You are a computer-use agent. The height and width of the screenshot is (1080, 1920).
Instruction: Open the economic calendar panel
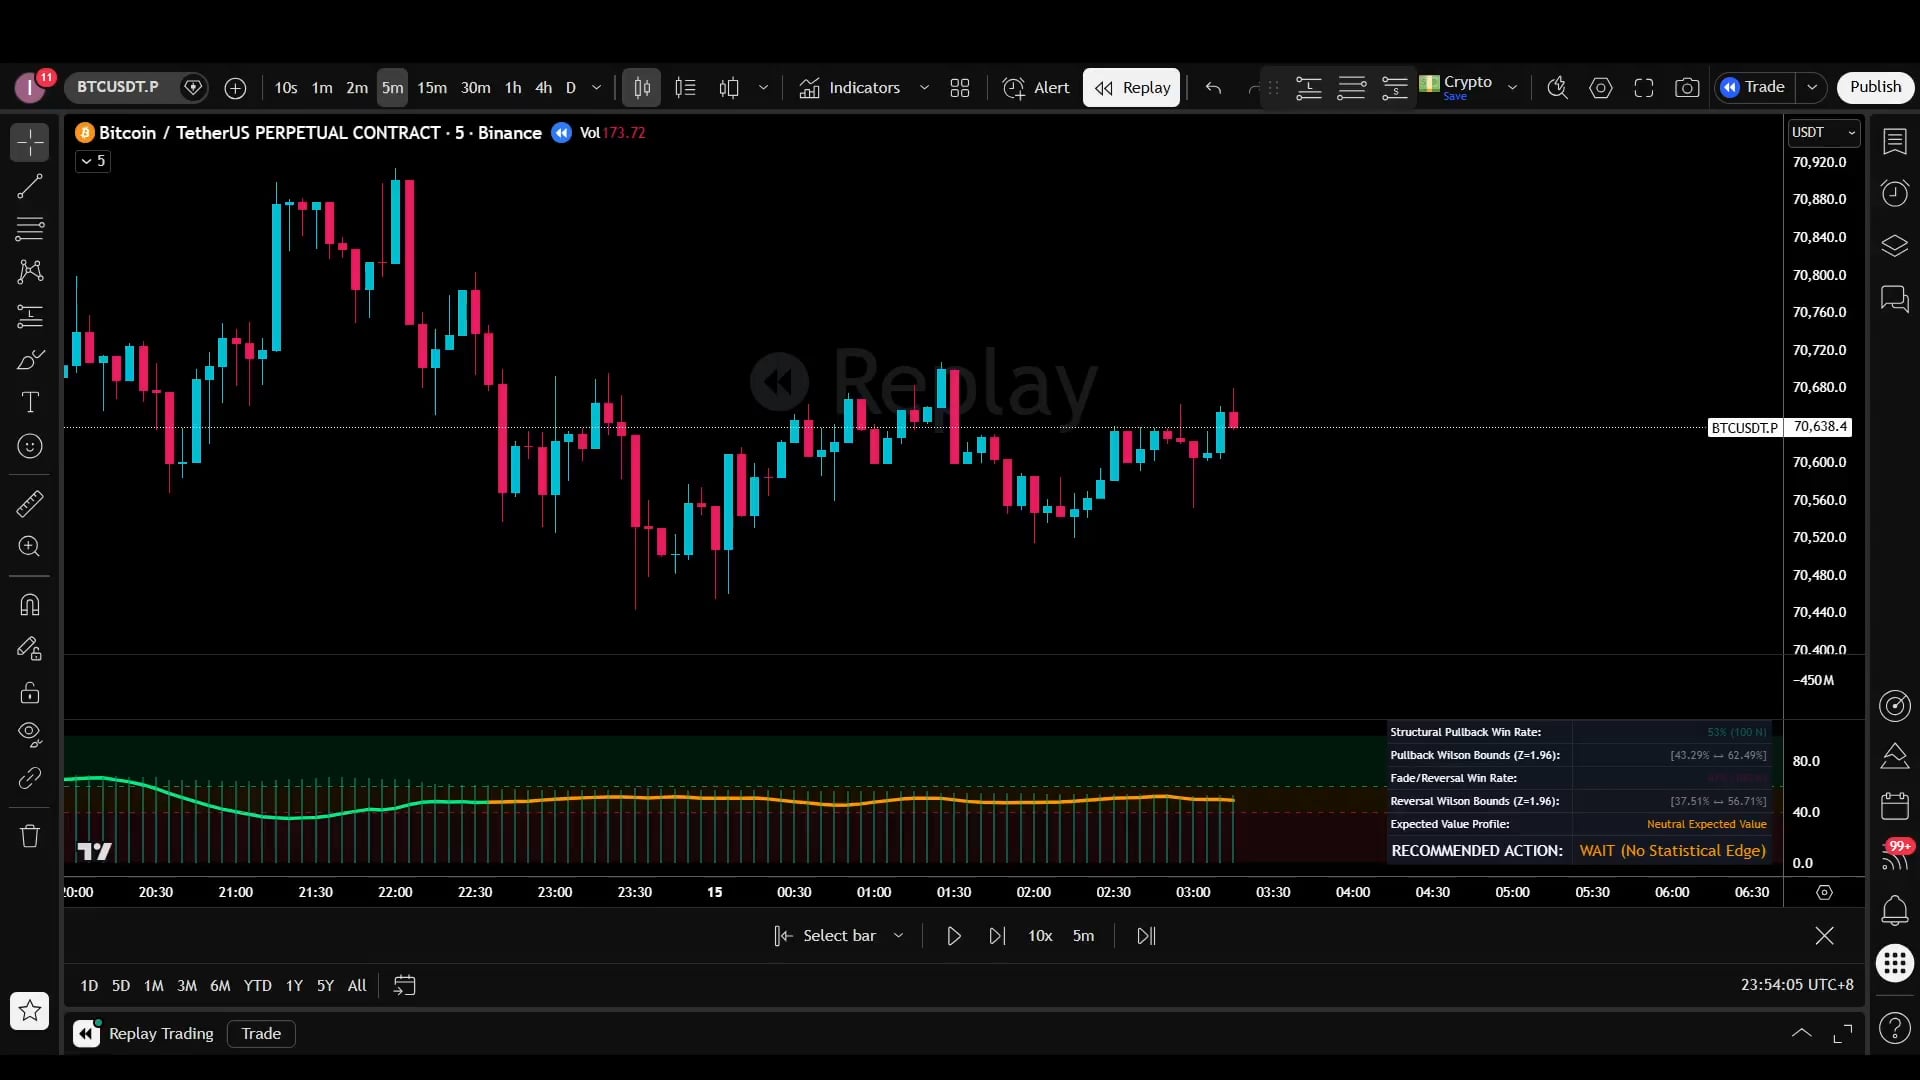click(1895, 806)
